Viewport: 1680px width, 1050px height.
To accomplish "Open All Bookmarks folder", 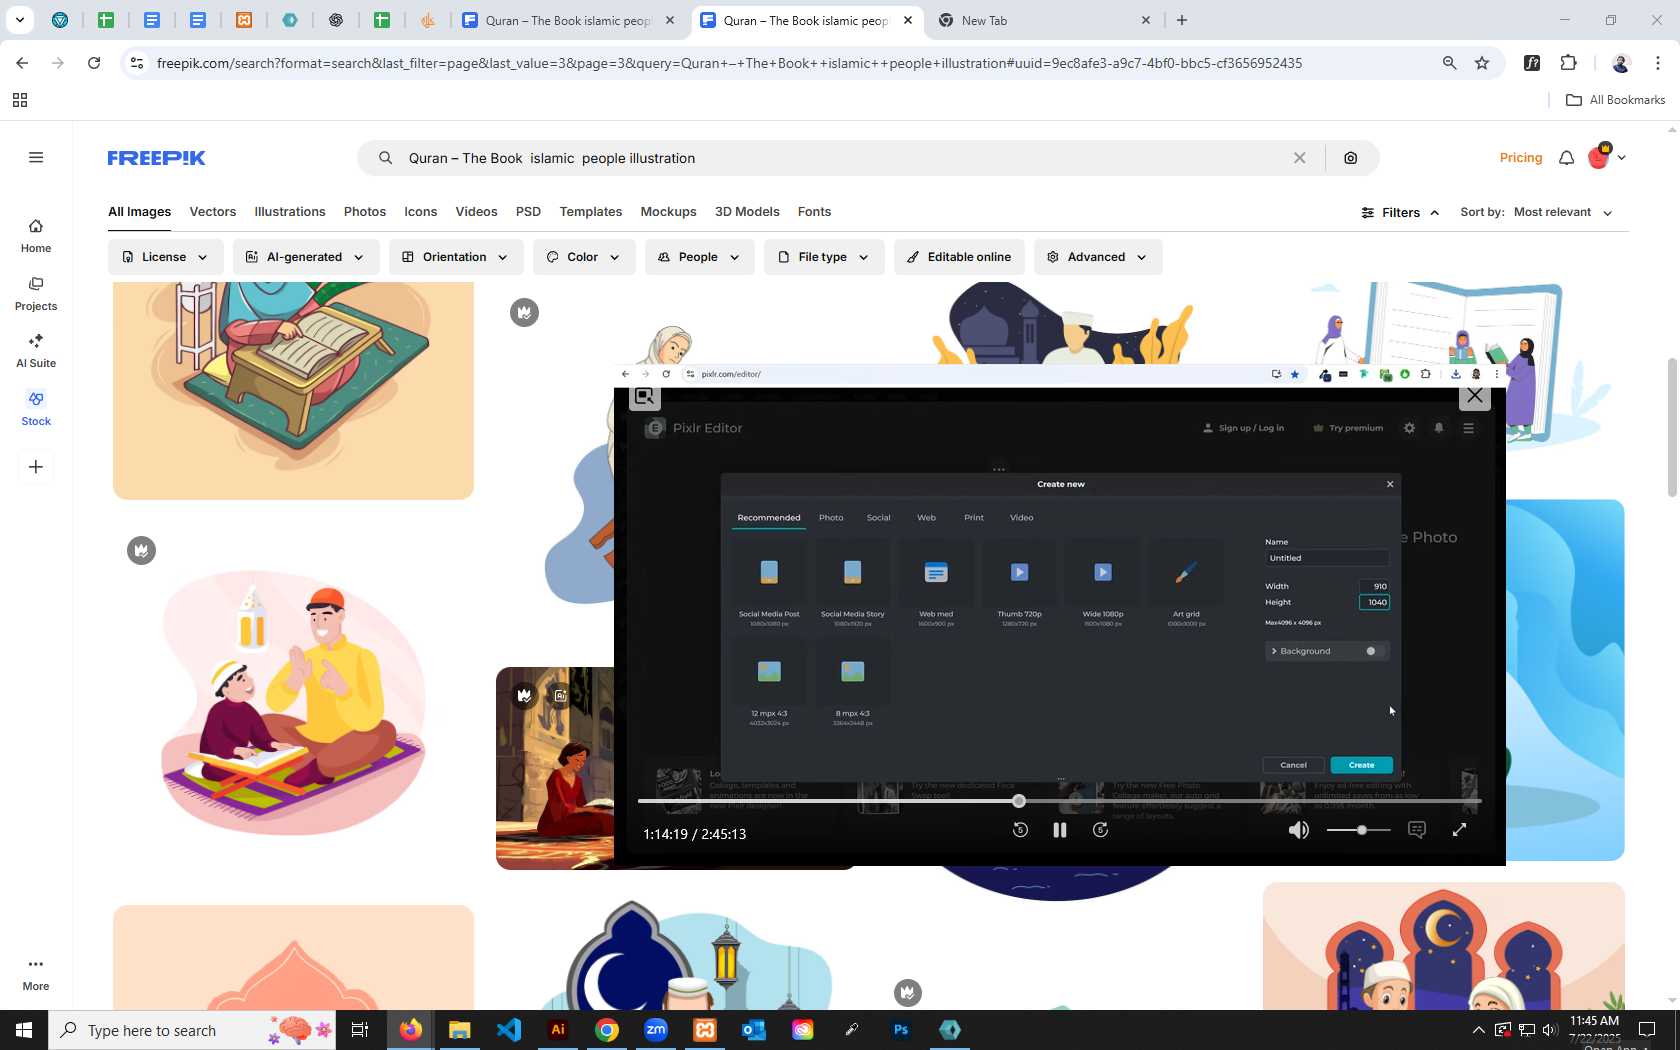I will 1615,100.
